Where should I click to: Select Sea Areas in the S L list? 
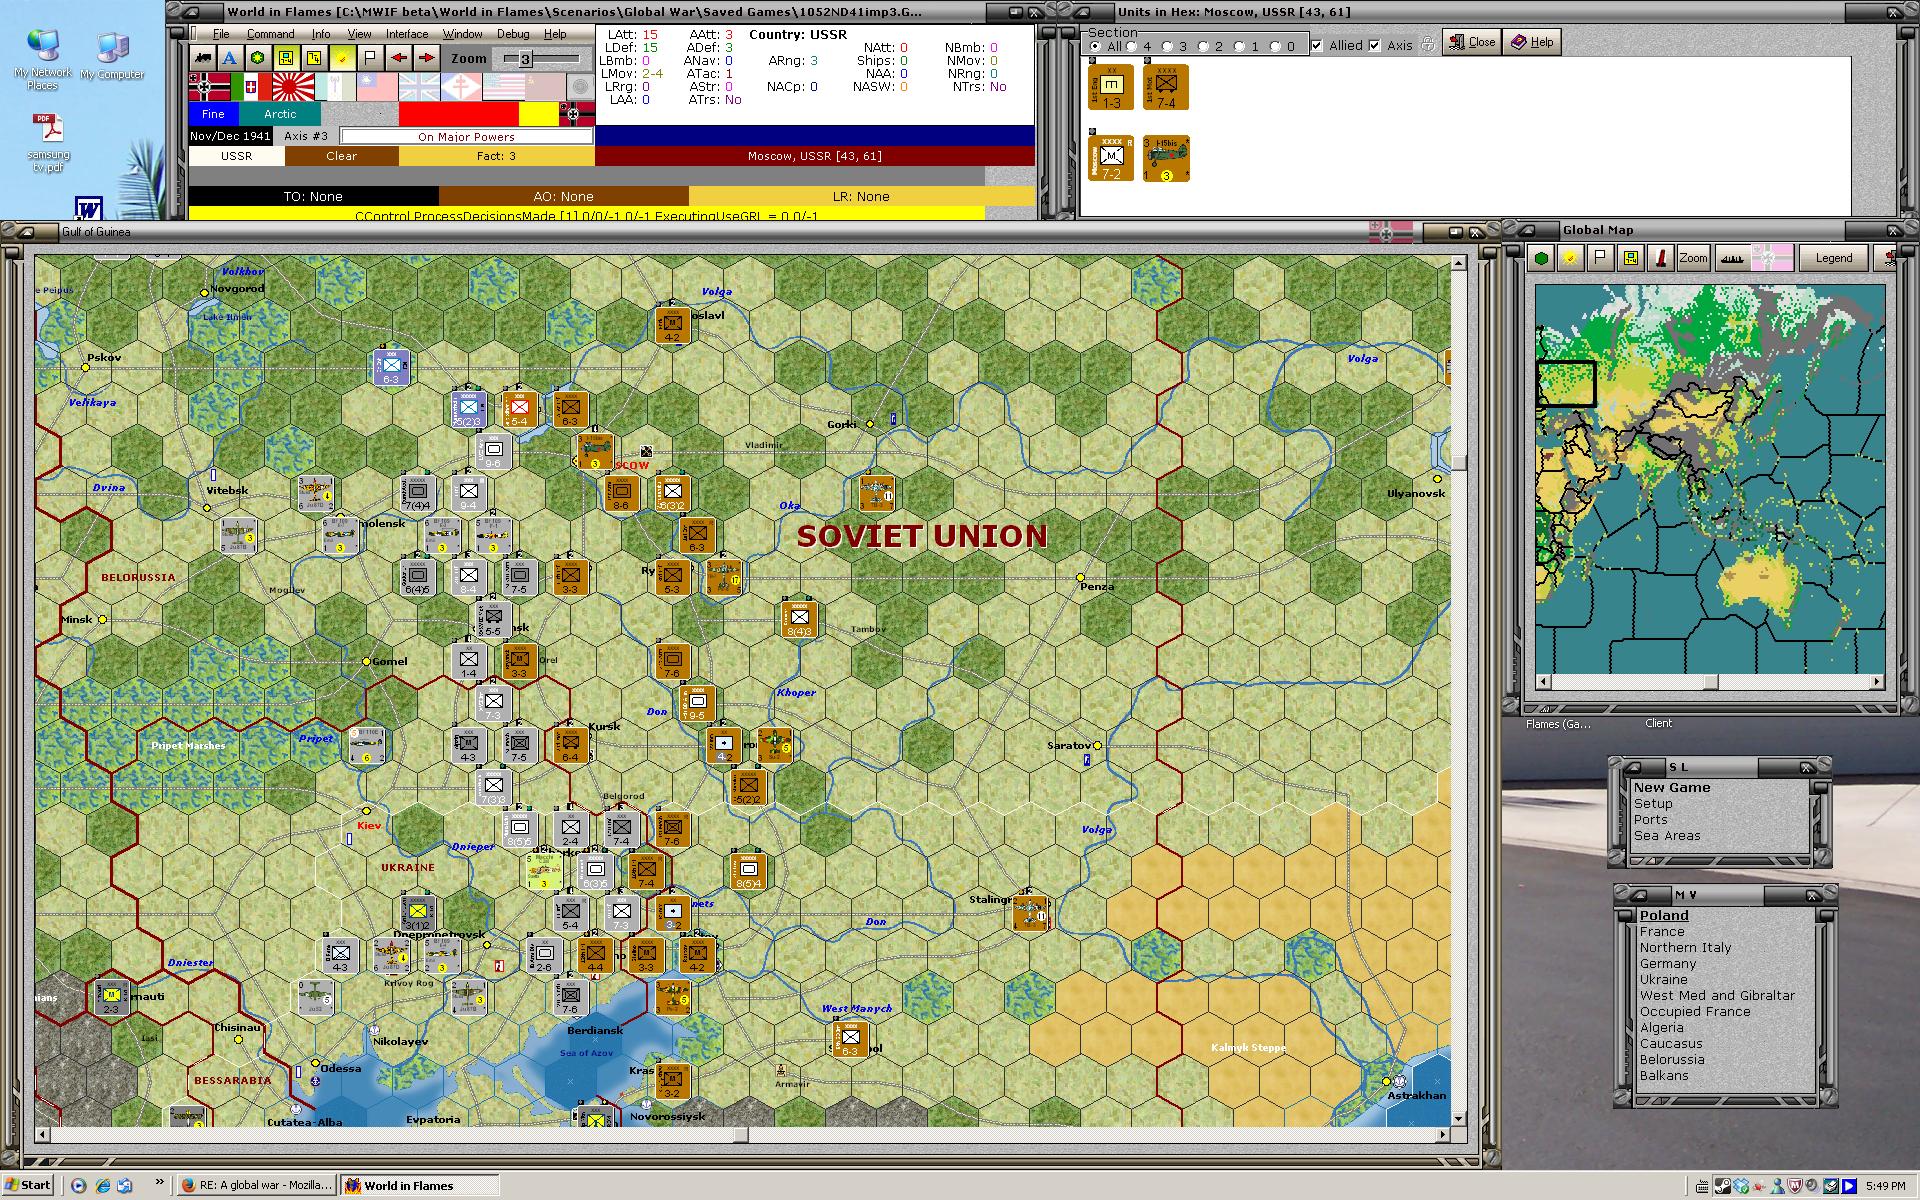(1667, 836)
